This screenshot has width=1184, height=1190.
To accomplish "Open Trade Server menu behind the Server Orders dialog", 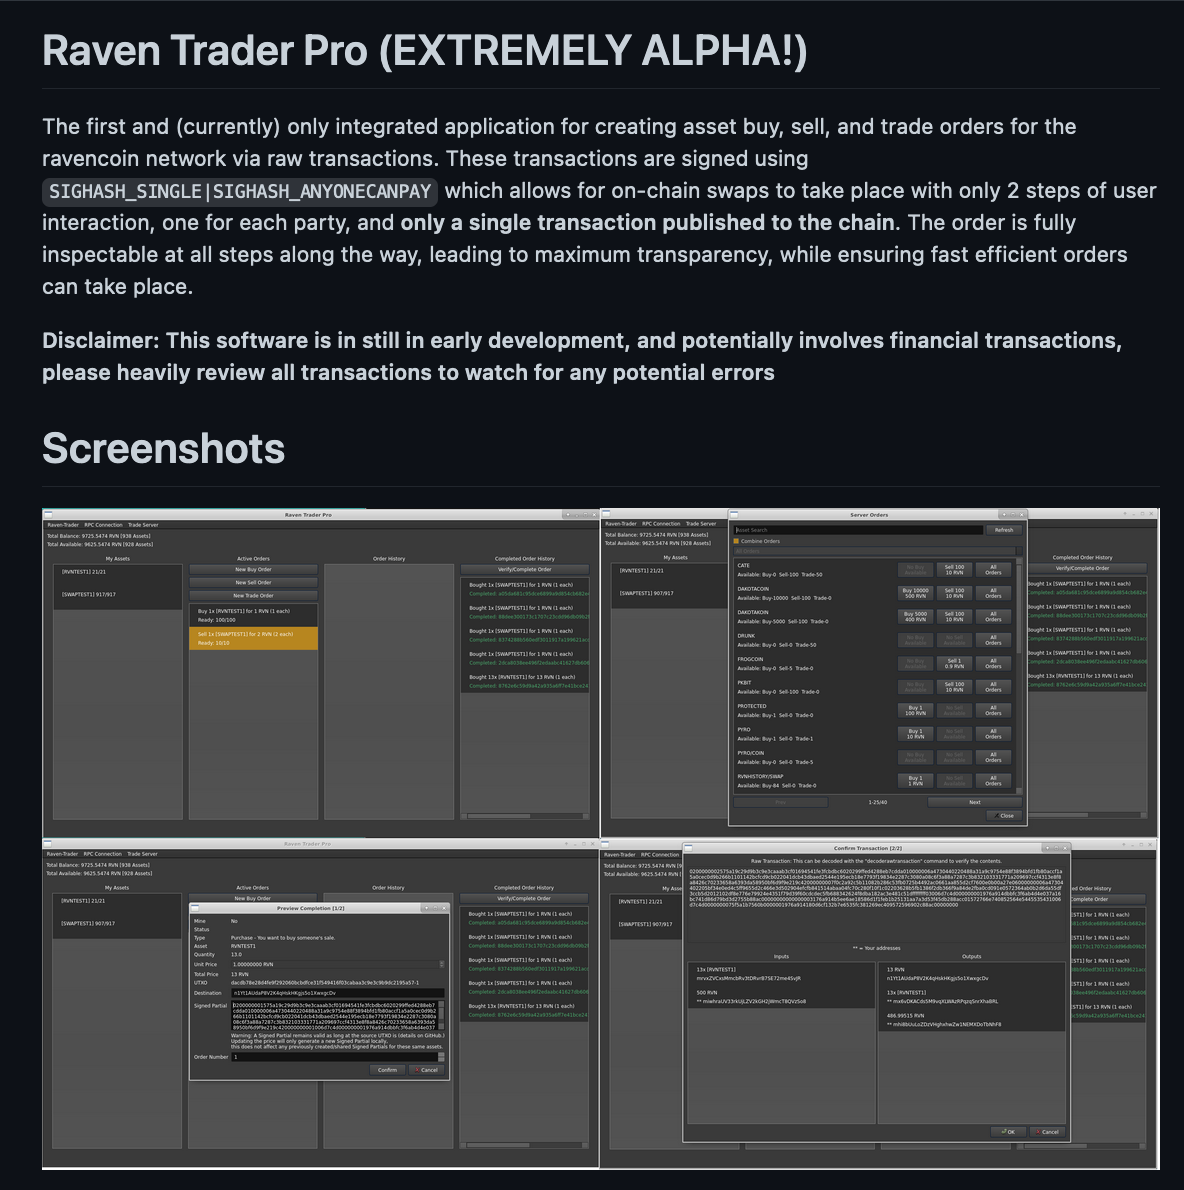I will (x=701, y=524).
